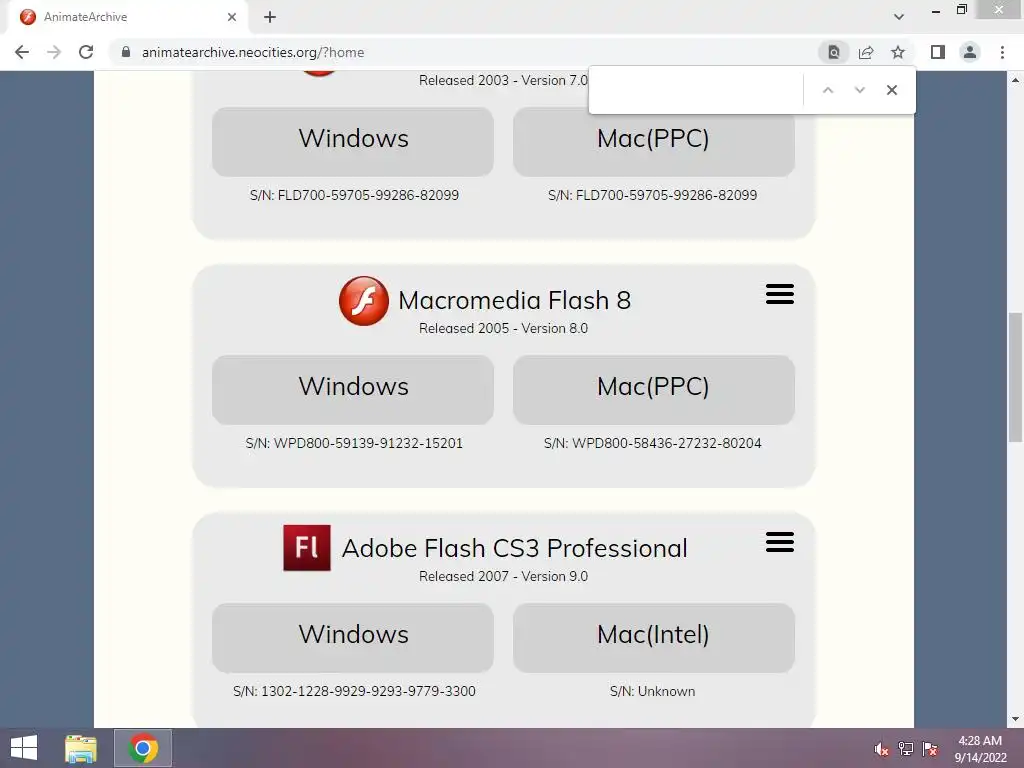Download Flash 8 for Mac(PPC)
This screenshot has width=1024, height=768.
(x=654, y=390)
